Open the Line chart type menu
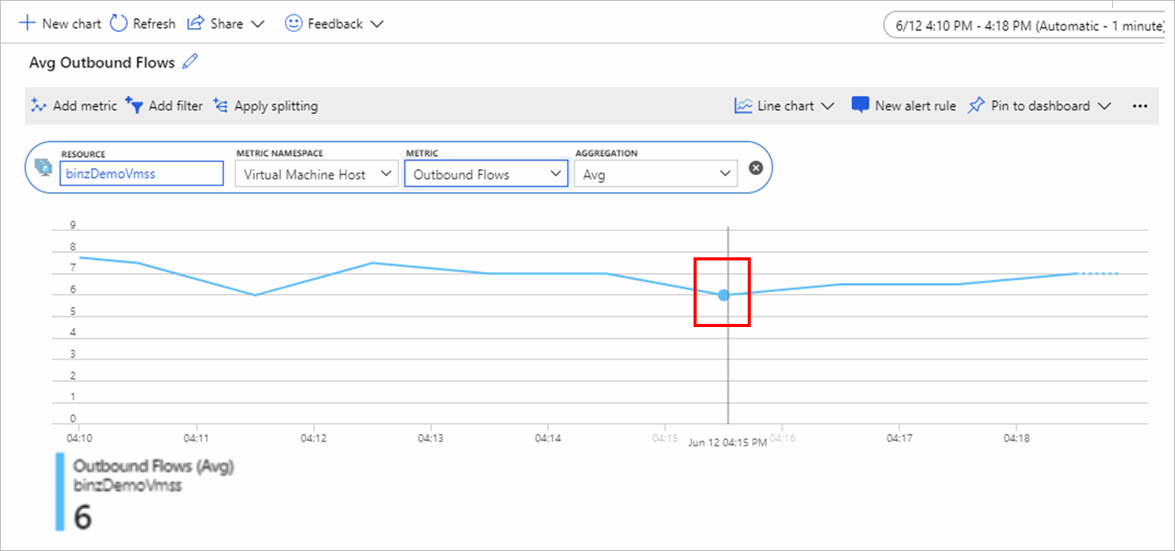This screenshot has height=551, width=1175. point(784,105)
